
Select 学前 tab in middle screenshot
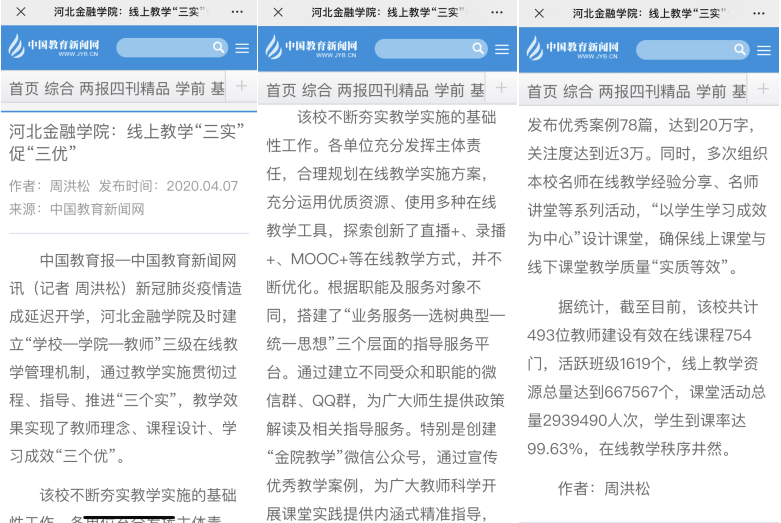449,90
